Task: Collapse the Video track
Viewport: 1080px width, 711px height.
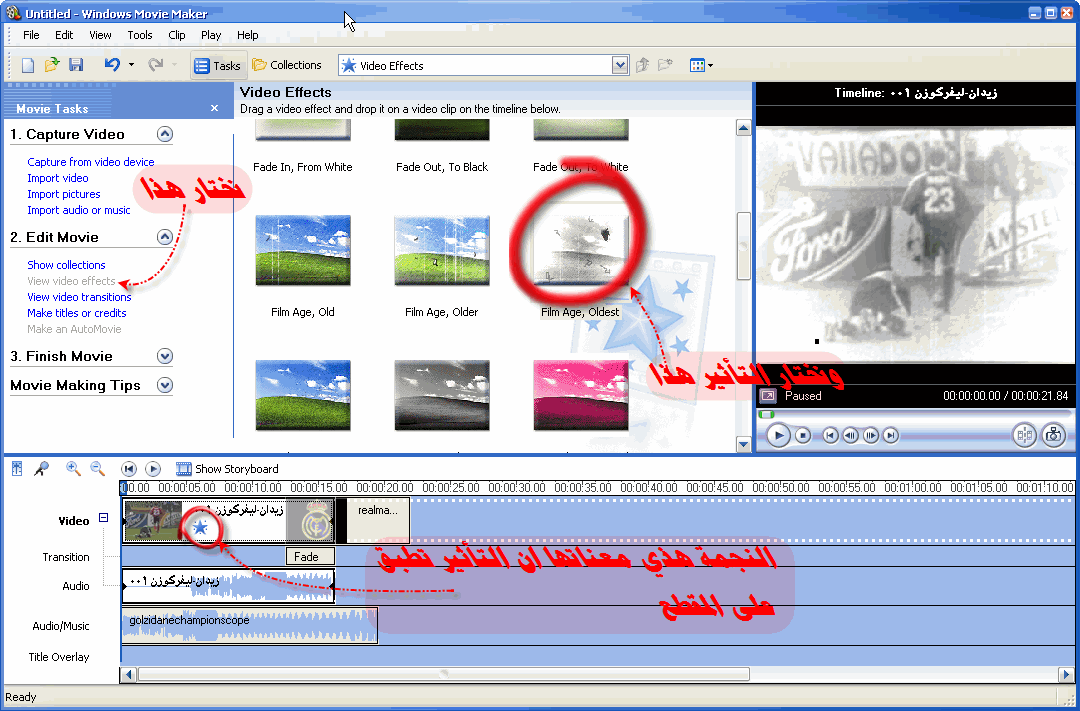Action: 103,517
